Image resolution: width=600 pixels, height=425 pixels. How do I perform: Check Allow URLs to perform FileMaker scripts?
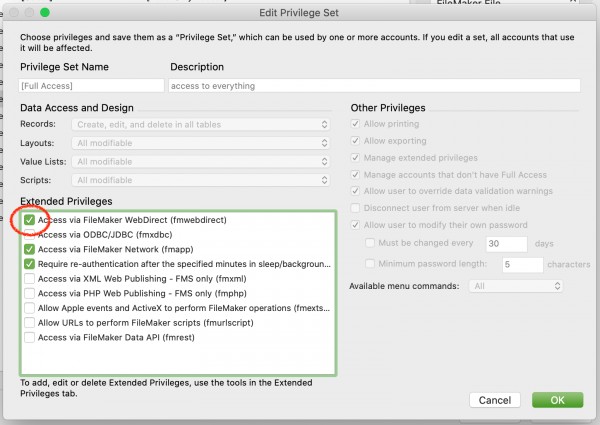(29, 322)
